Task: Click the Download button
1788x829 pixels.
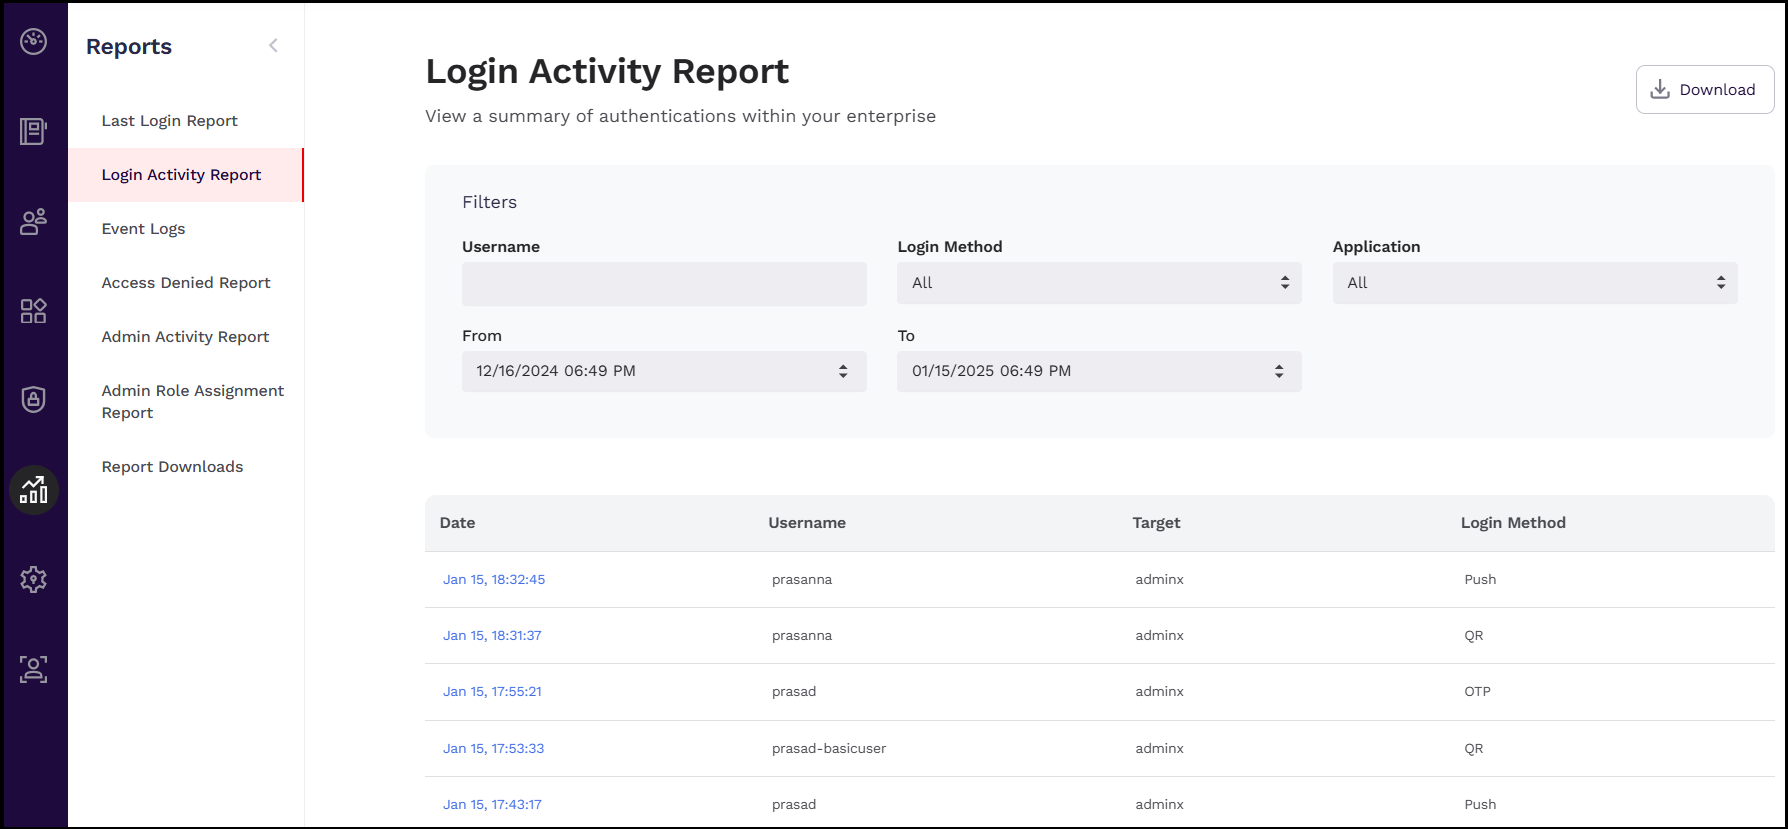Action: pyautogui.click(x=1704, y=90)
